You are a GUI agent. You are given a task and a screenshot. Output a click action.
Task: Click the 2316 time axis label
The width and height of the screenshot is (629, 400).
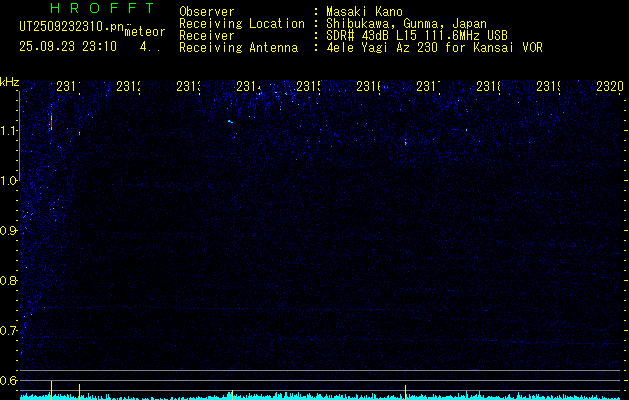(368, 86)
